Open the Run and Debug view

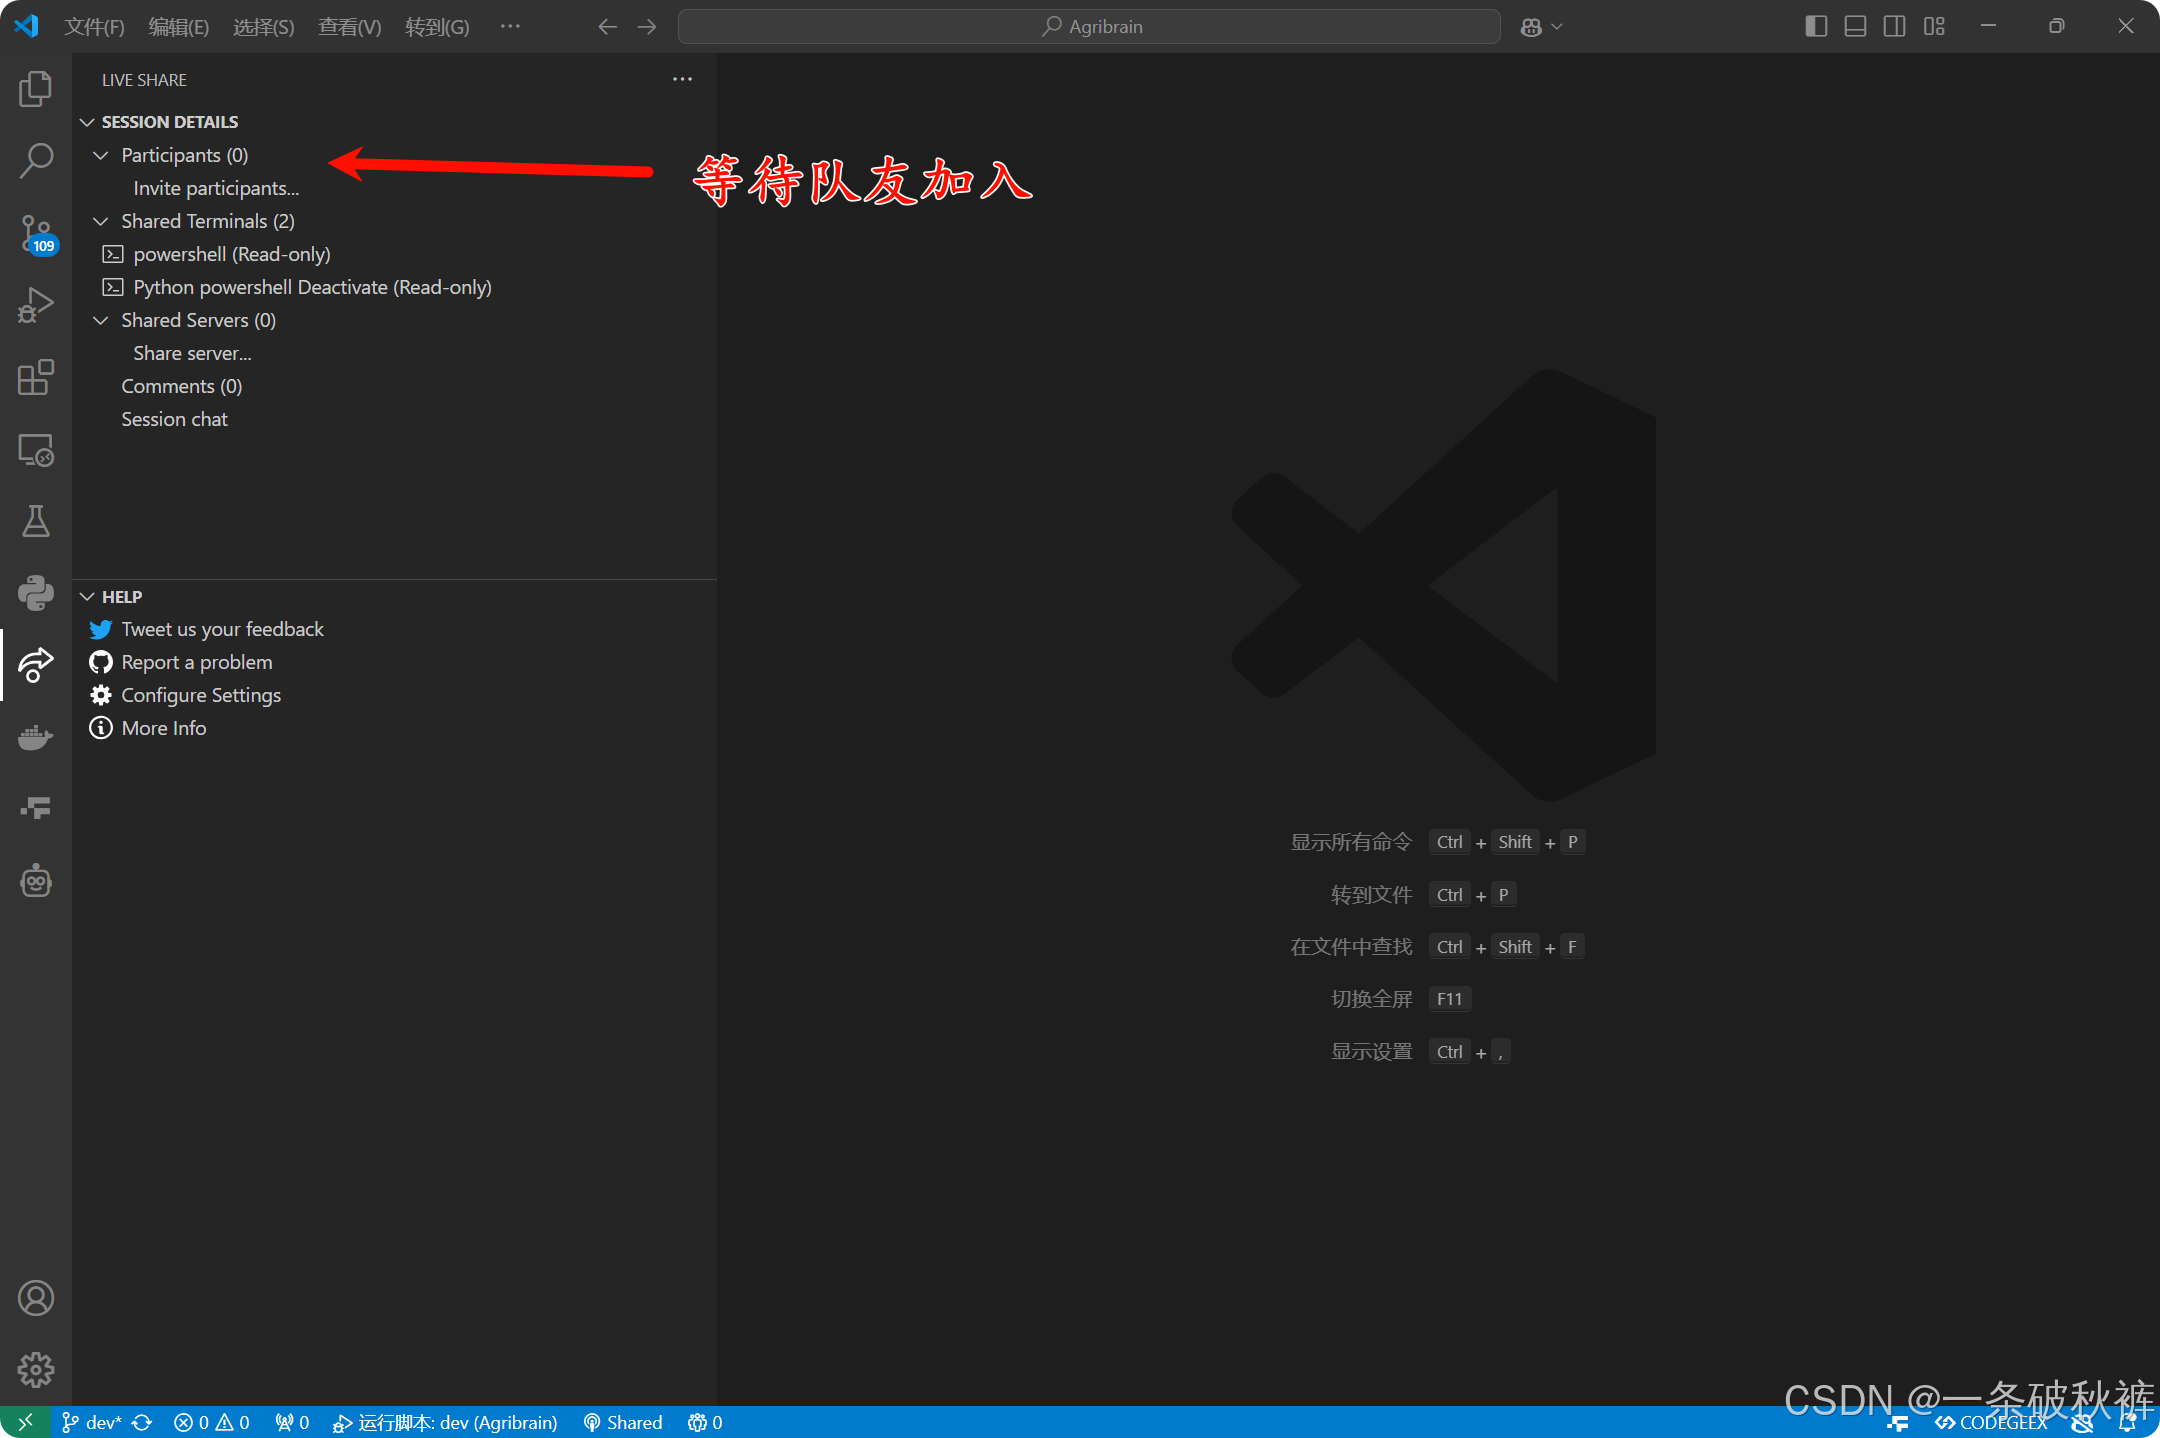(35, 305)
